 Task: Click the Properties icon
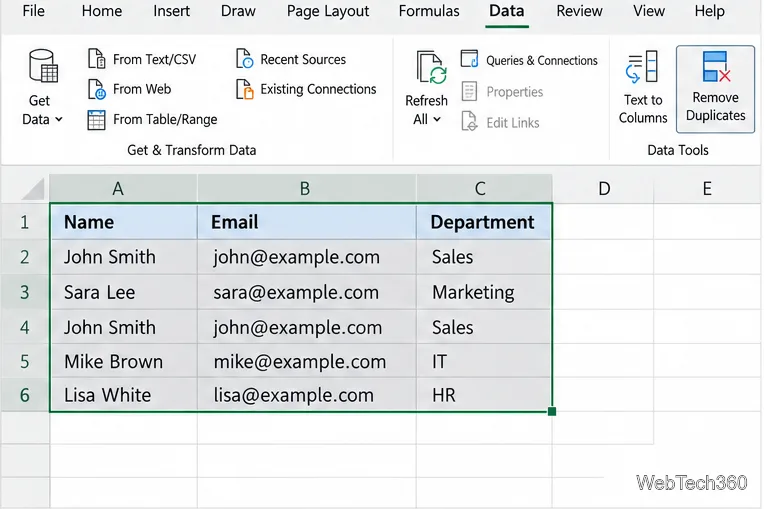(469, 91)
